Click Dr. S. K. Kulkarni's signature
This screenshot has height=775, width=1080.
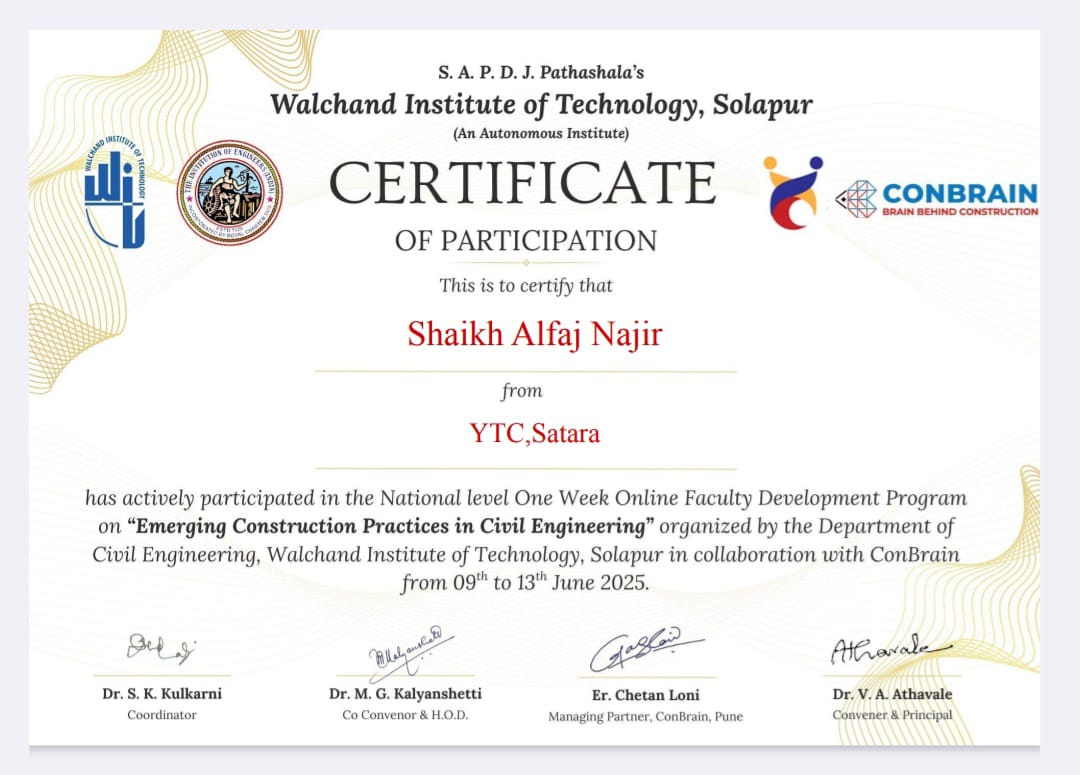(160, 648)
